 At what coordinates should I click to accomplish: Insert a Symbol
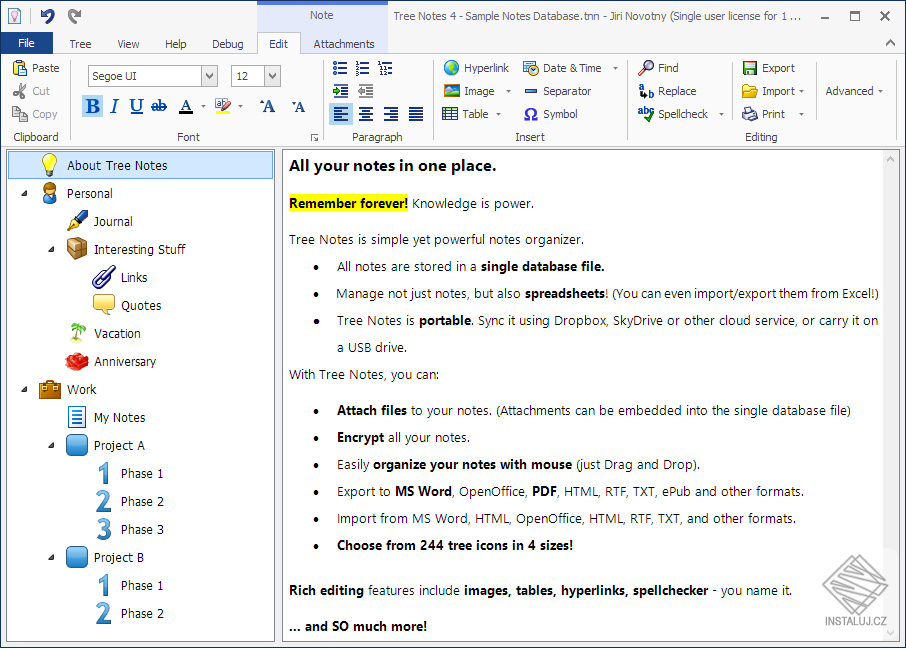tap(550, 114)
